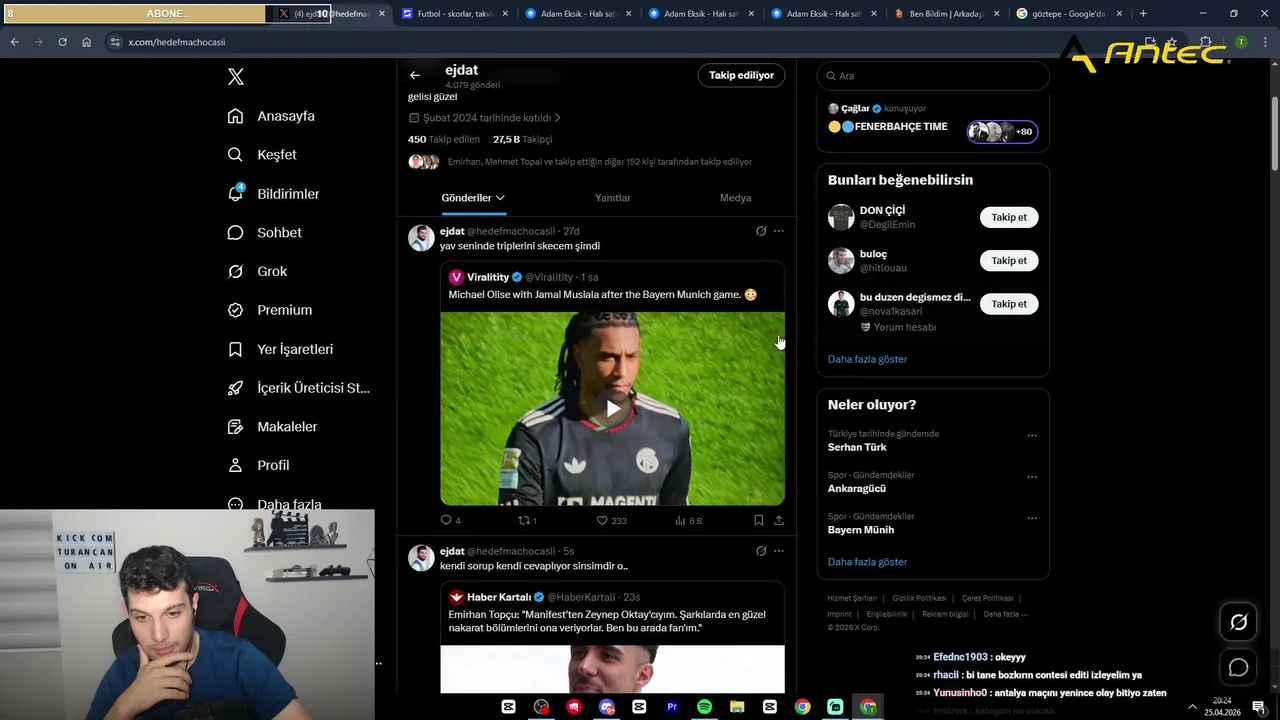Expand Gönderiler dropdown chevron
1280x720 pixels.
point(500,198)
